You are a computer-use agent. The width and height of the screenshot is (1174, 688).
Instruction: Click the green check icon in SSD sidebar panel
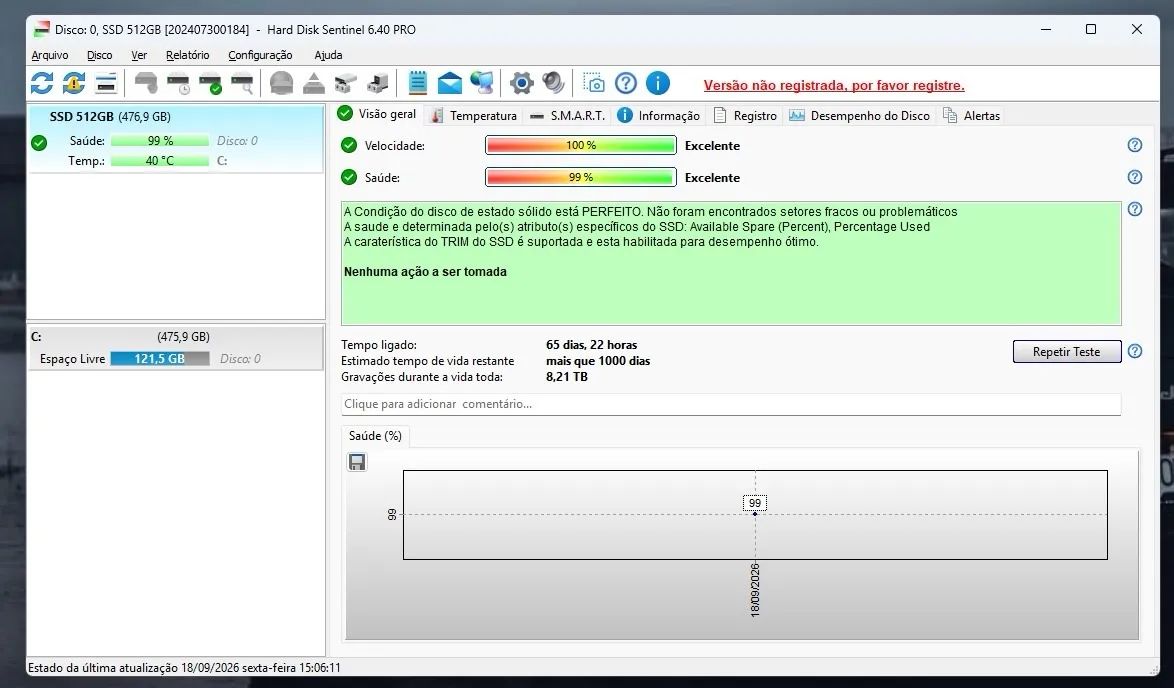40,142
